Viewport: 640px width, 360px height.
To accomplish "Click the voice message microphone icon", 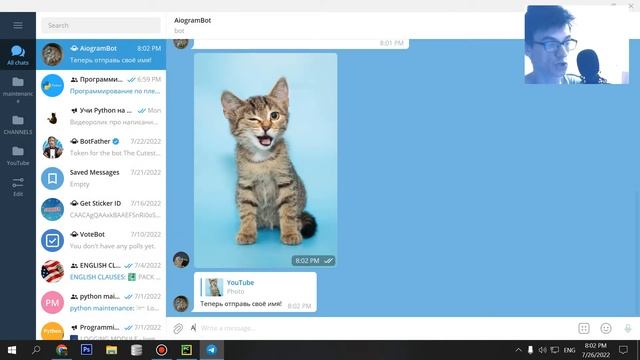I will 628,328.
